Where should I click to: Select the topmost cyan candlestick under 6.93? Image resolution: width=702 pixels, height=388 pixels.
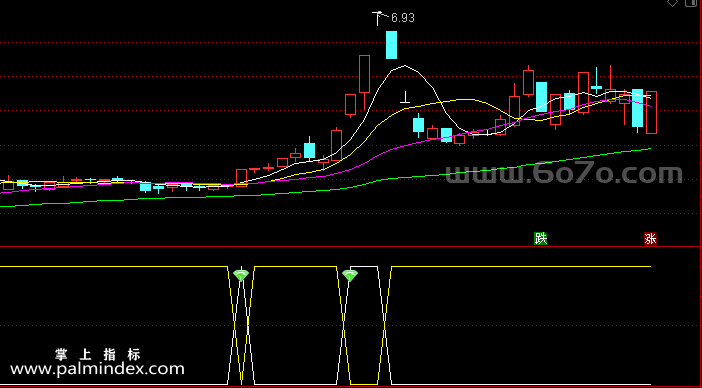click(391, 45)
